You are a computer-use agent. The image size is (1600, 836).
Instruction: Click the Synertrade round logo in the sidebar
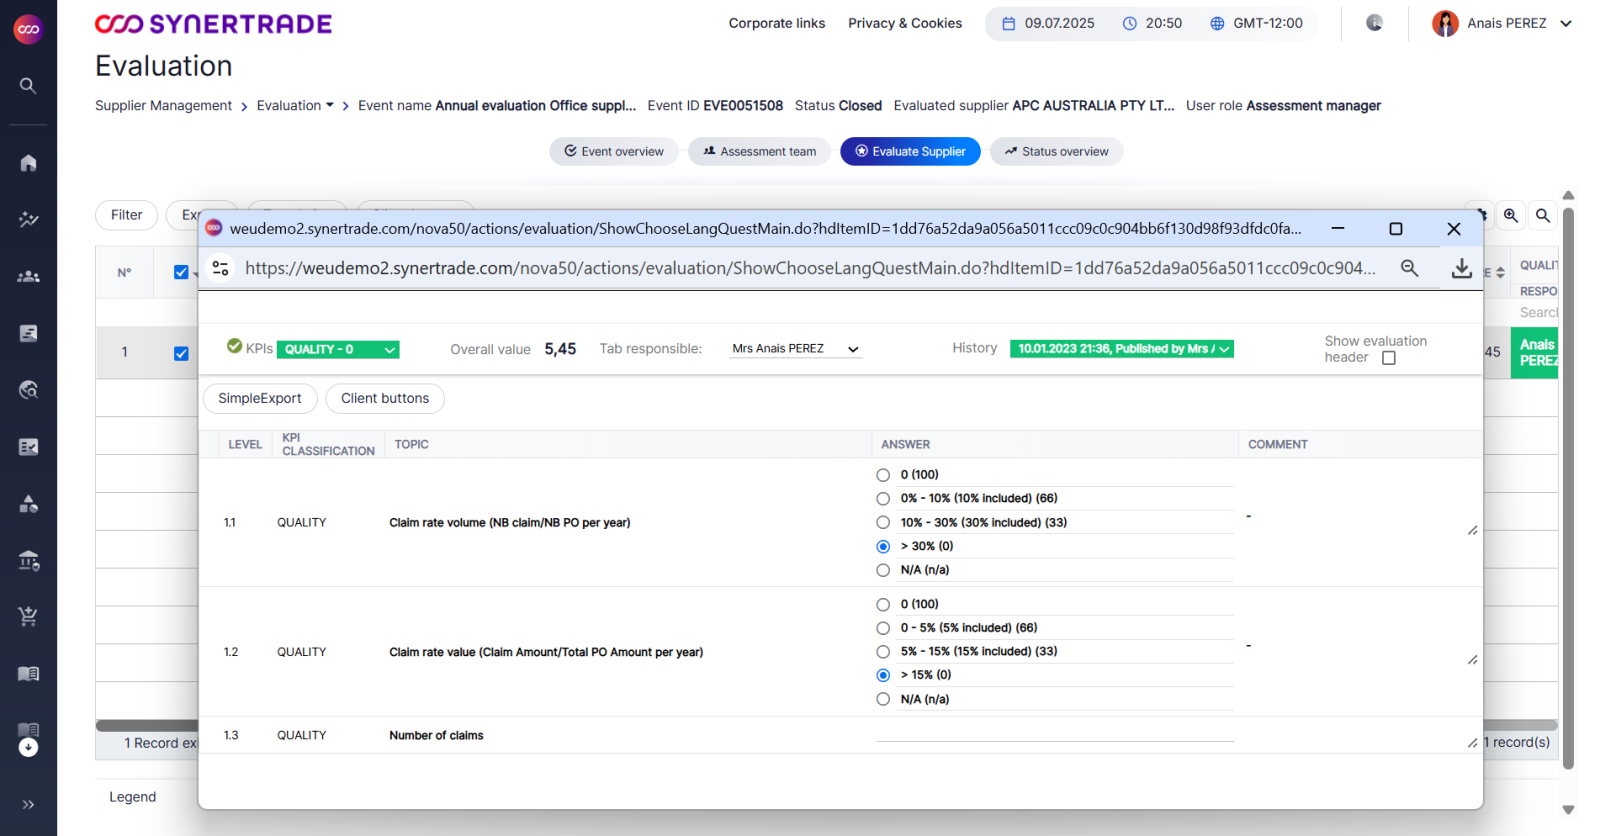tap(28, 29)
